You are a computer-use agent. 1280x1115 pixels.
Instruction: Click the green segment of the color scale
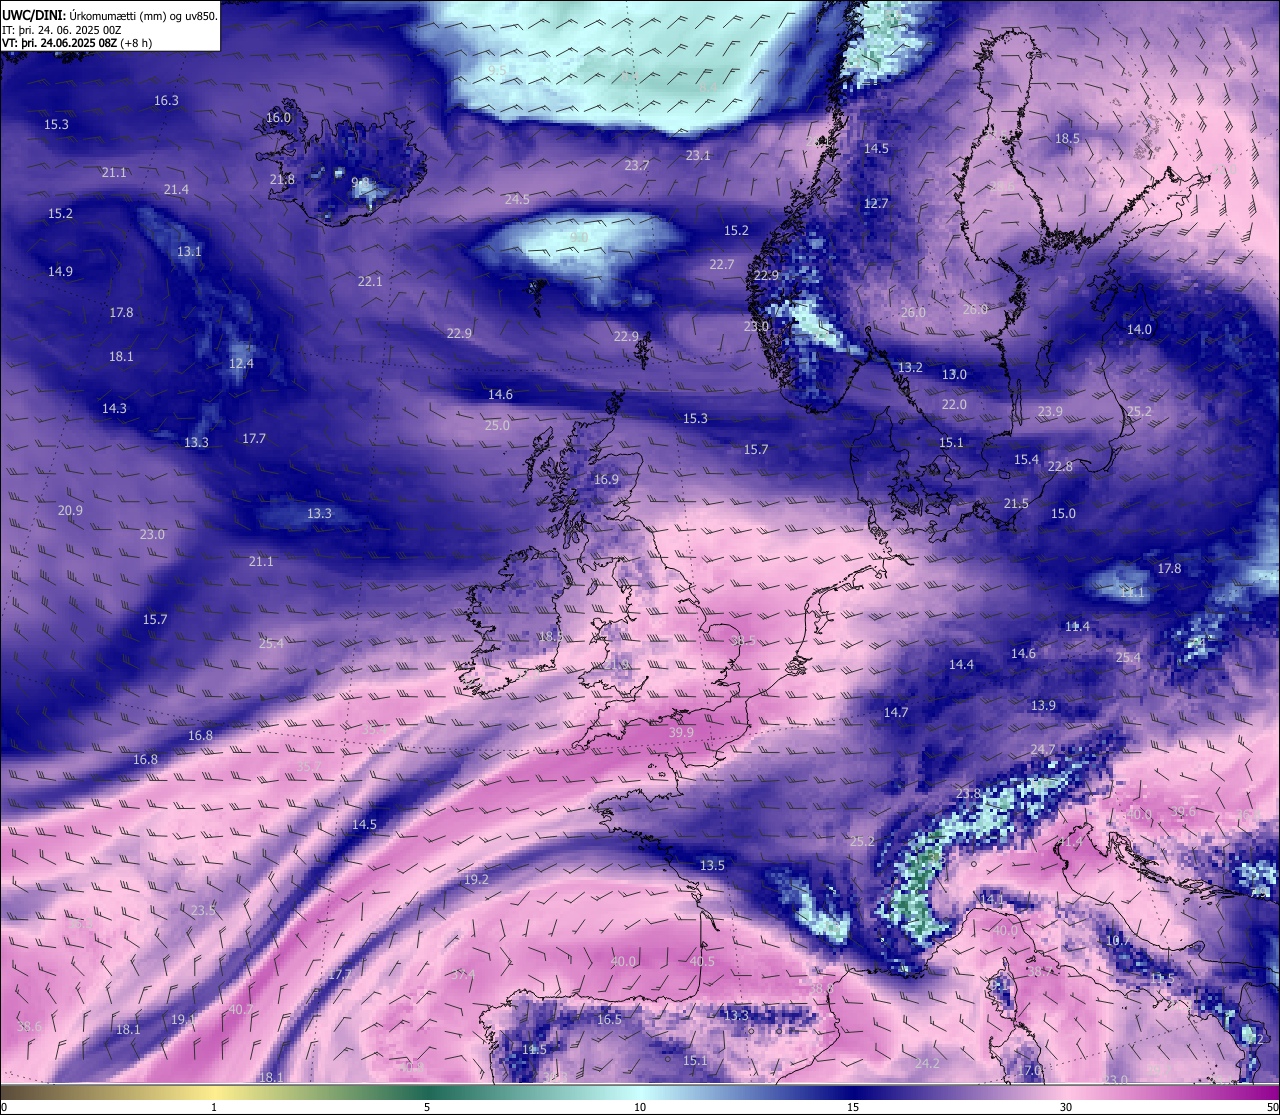427,1092
